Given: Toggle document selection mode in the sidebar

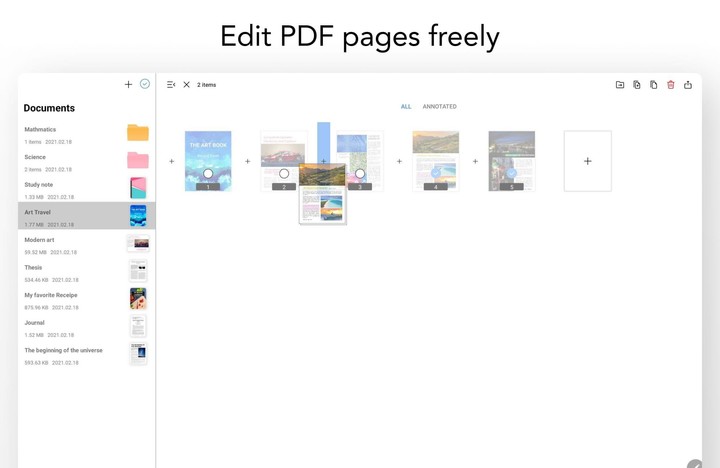Looking at the screenshot, I should [145, 84].
